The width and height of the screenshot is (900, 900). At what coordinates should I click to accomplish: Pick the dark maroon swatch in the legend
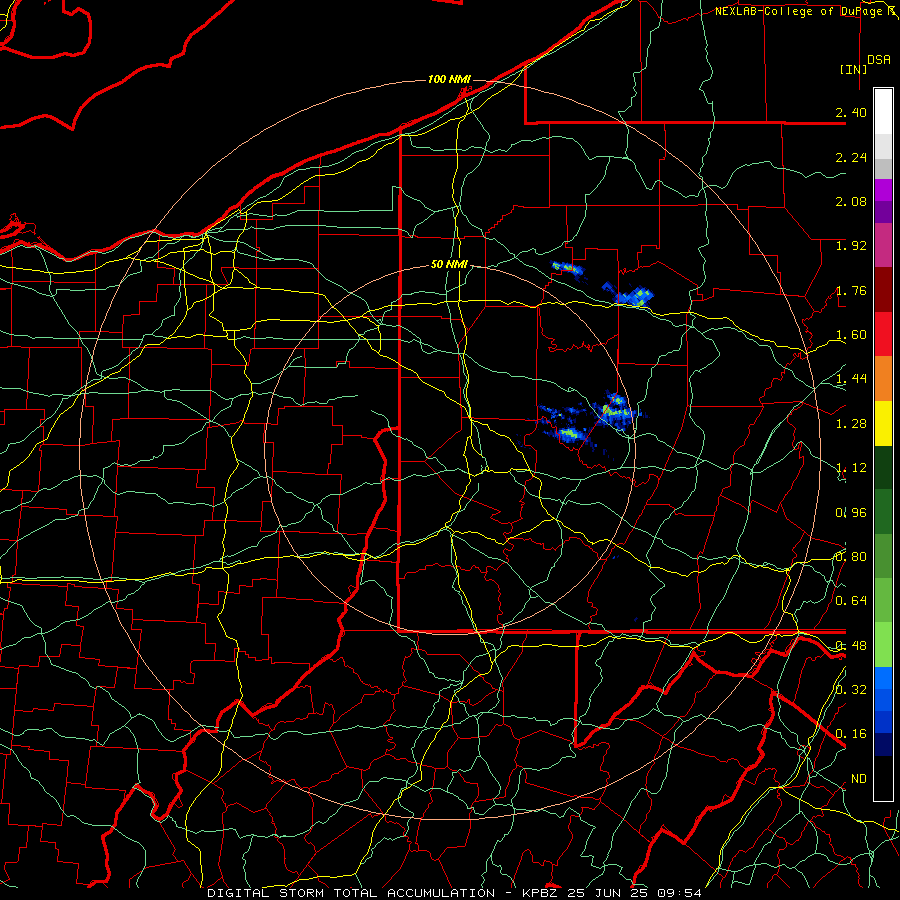coord(883,290)
